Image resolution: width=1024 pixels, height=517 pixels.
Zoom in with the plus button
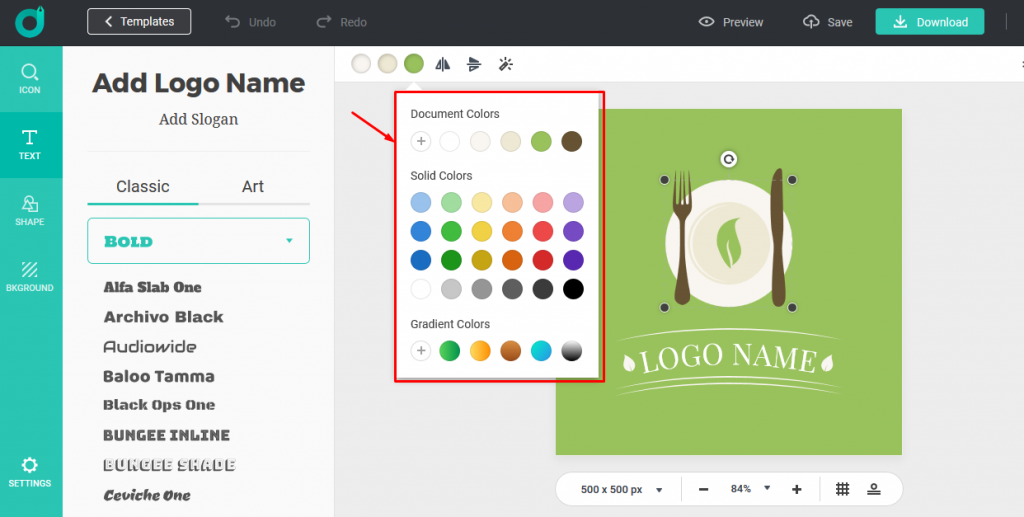click(x=797, y=489)
